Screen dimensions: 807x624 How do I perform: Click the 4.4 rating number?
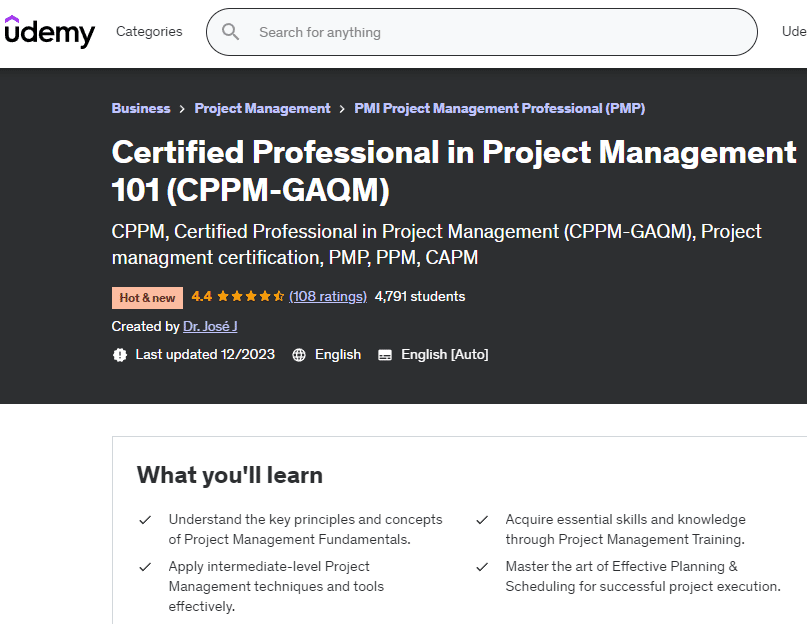201,296
